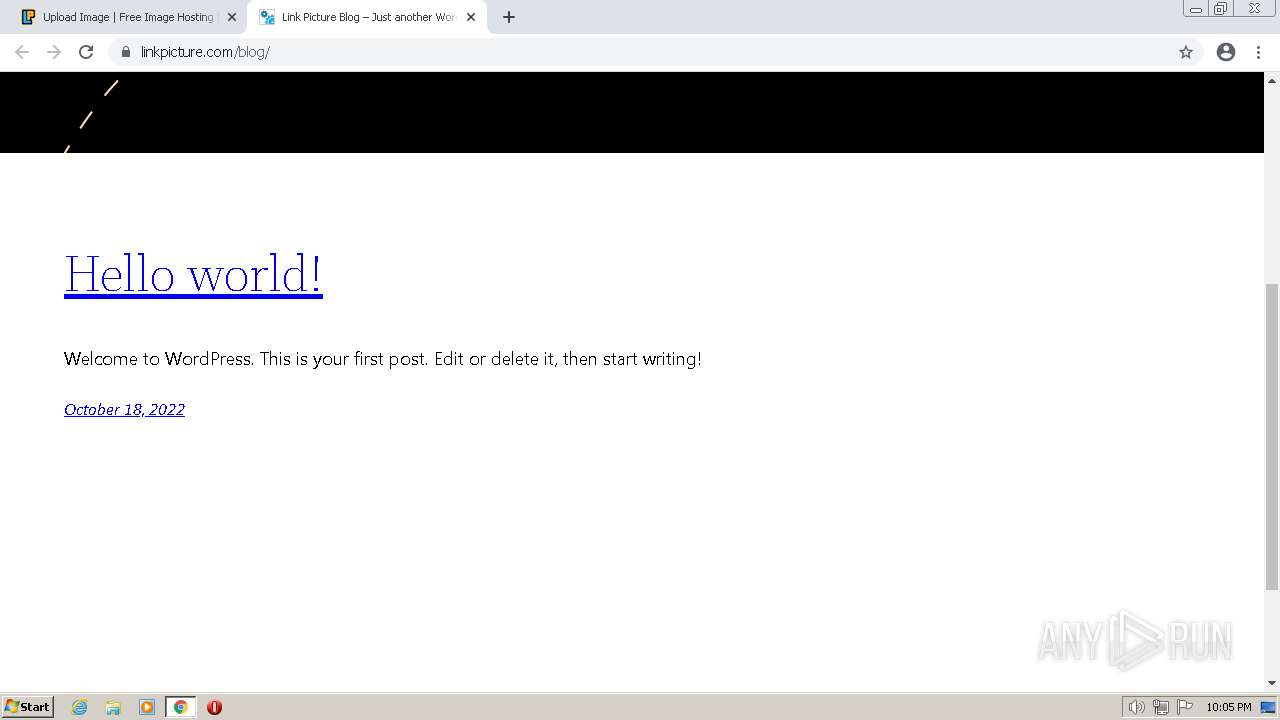Open the red shield taskbar icon
Viewport: 1280px width, 720px height.
point(214,707)
